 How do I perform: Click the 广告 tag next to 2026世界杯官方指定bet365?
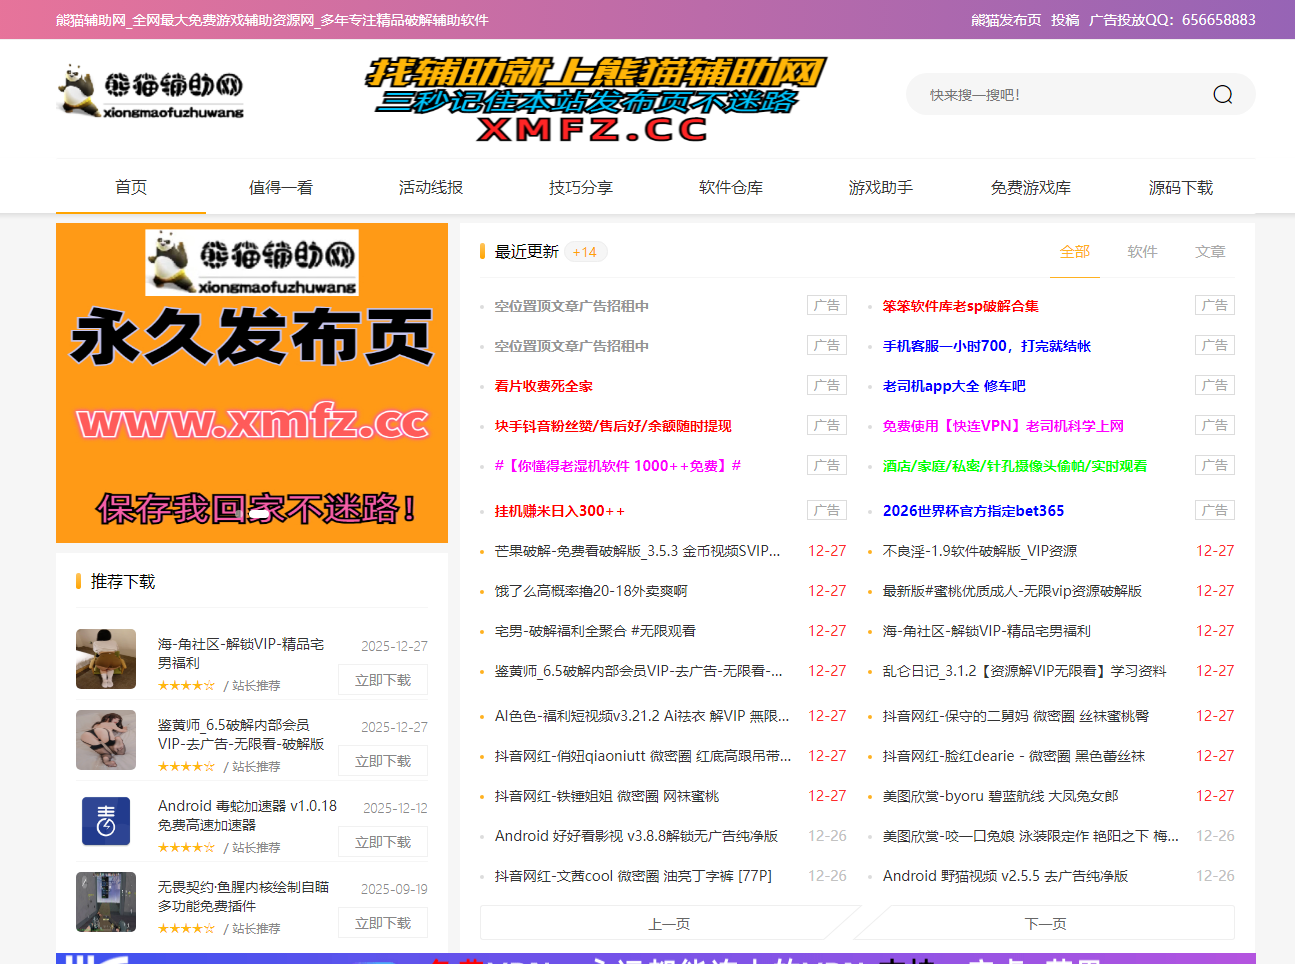1214,510
